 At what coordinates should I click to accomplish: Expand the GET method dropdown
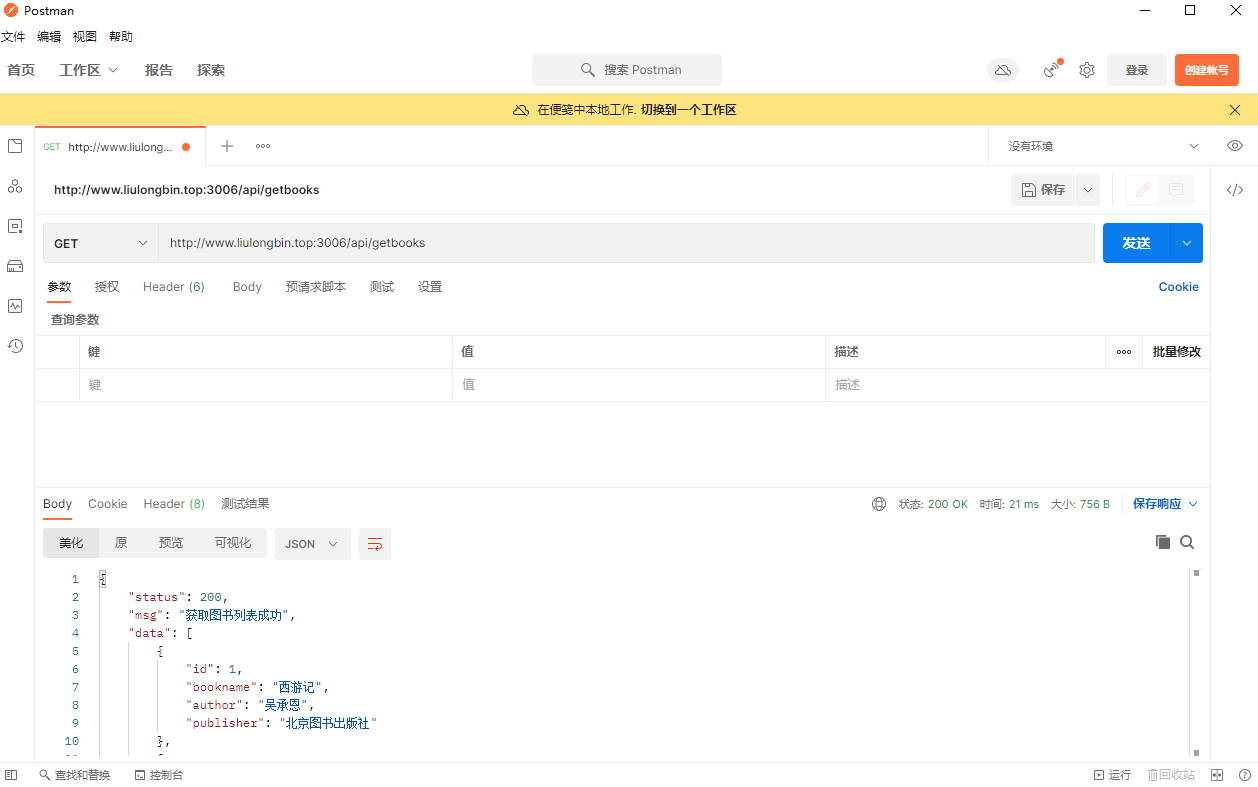point(101,243)
